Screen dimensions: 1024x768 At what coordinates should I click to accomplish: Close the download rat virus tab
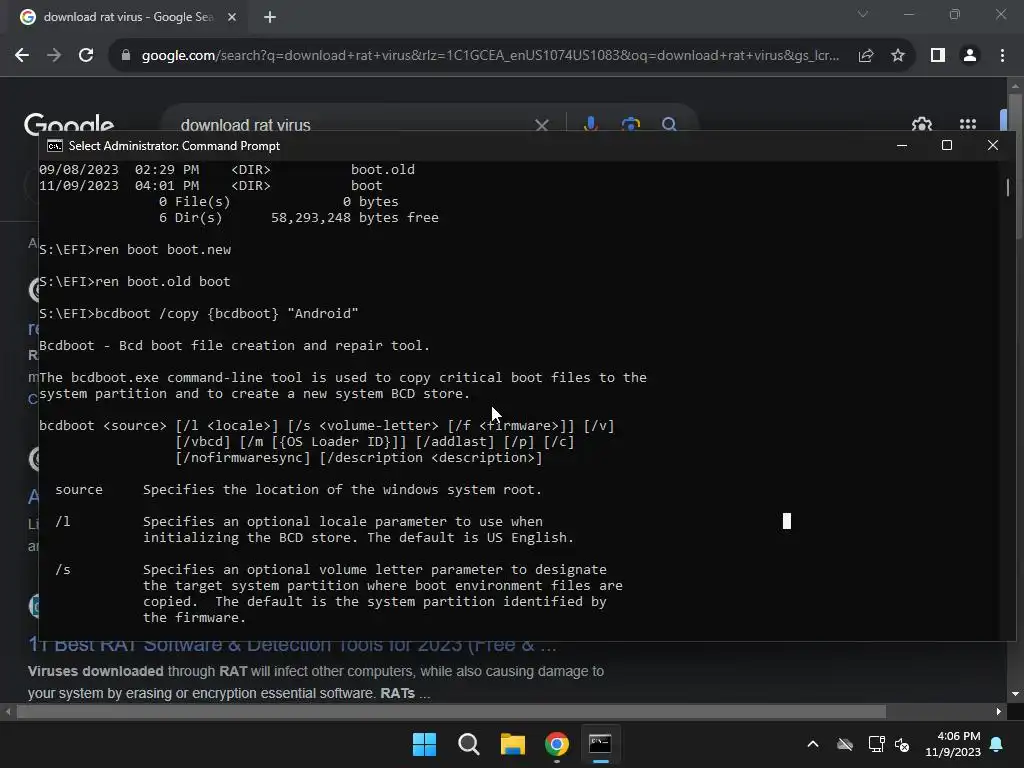232,17
